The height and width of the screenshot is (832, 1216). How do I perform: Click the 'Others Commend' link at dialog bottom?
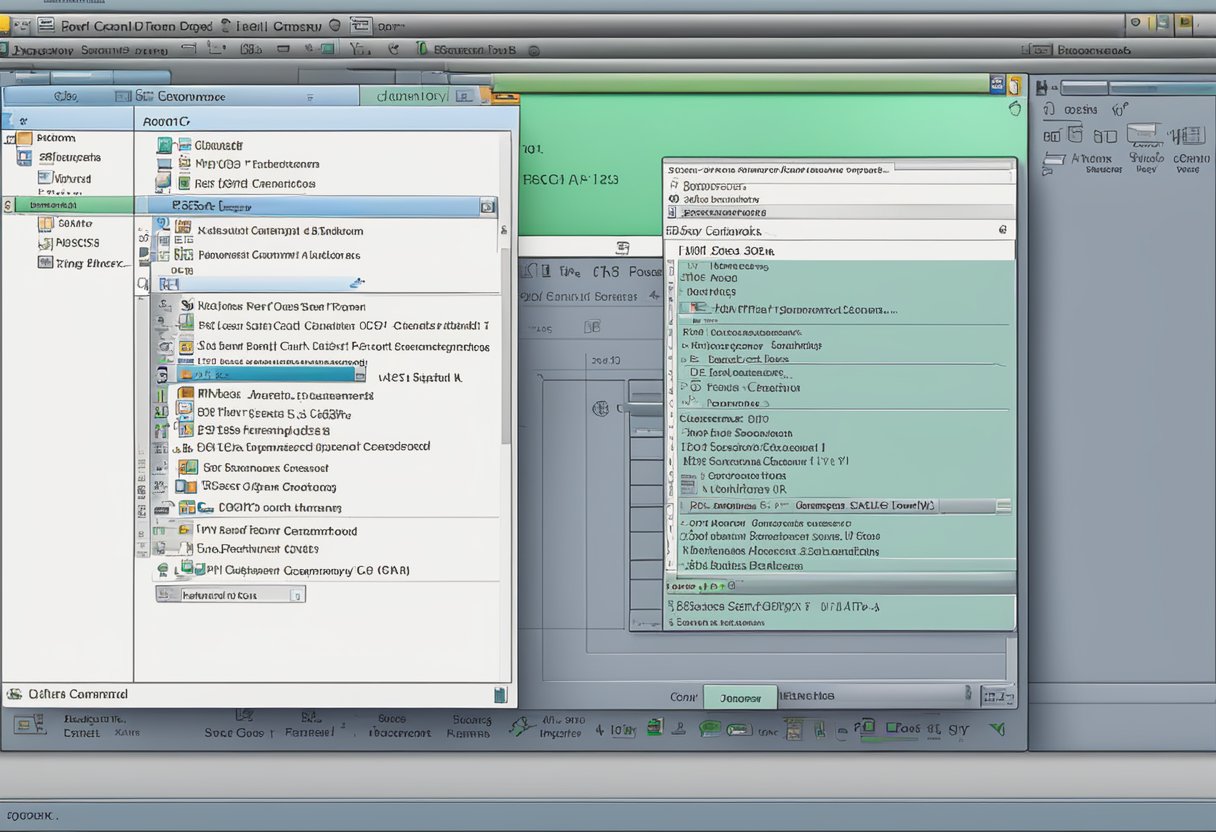[78, 694]
